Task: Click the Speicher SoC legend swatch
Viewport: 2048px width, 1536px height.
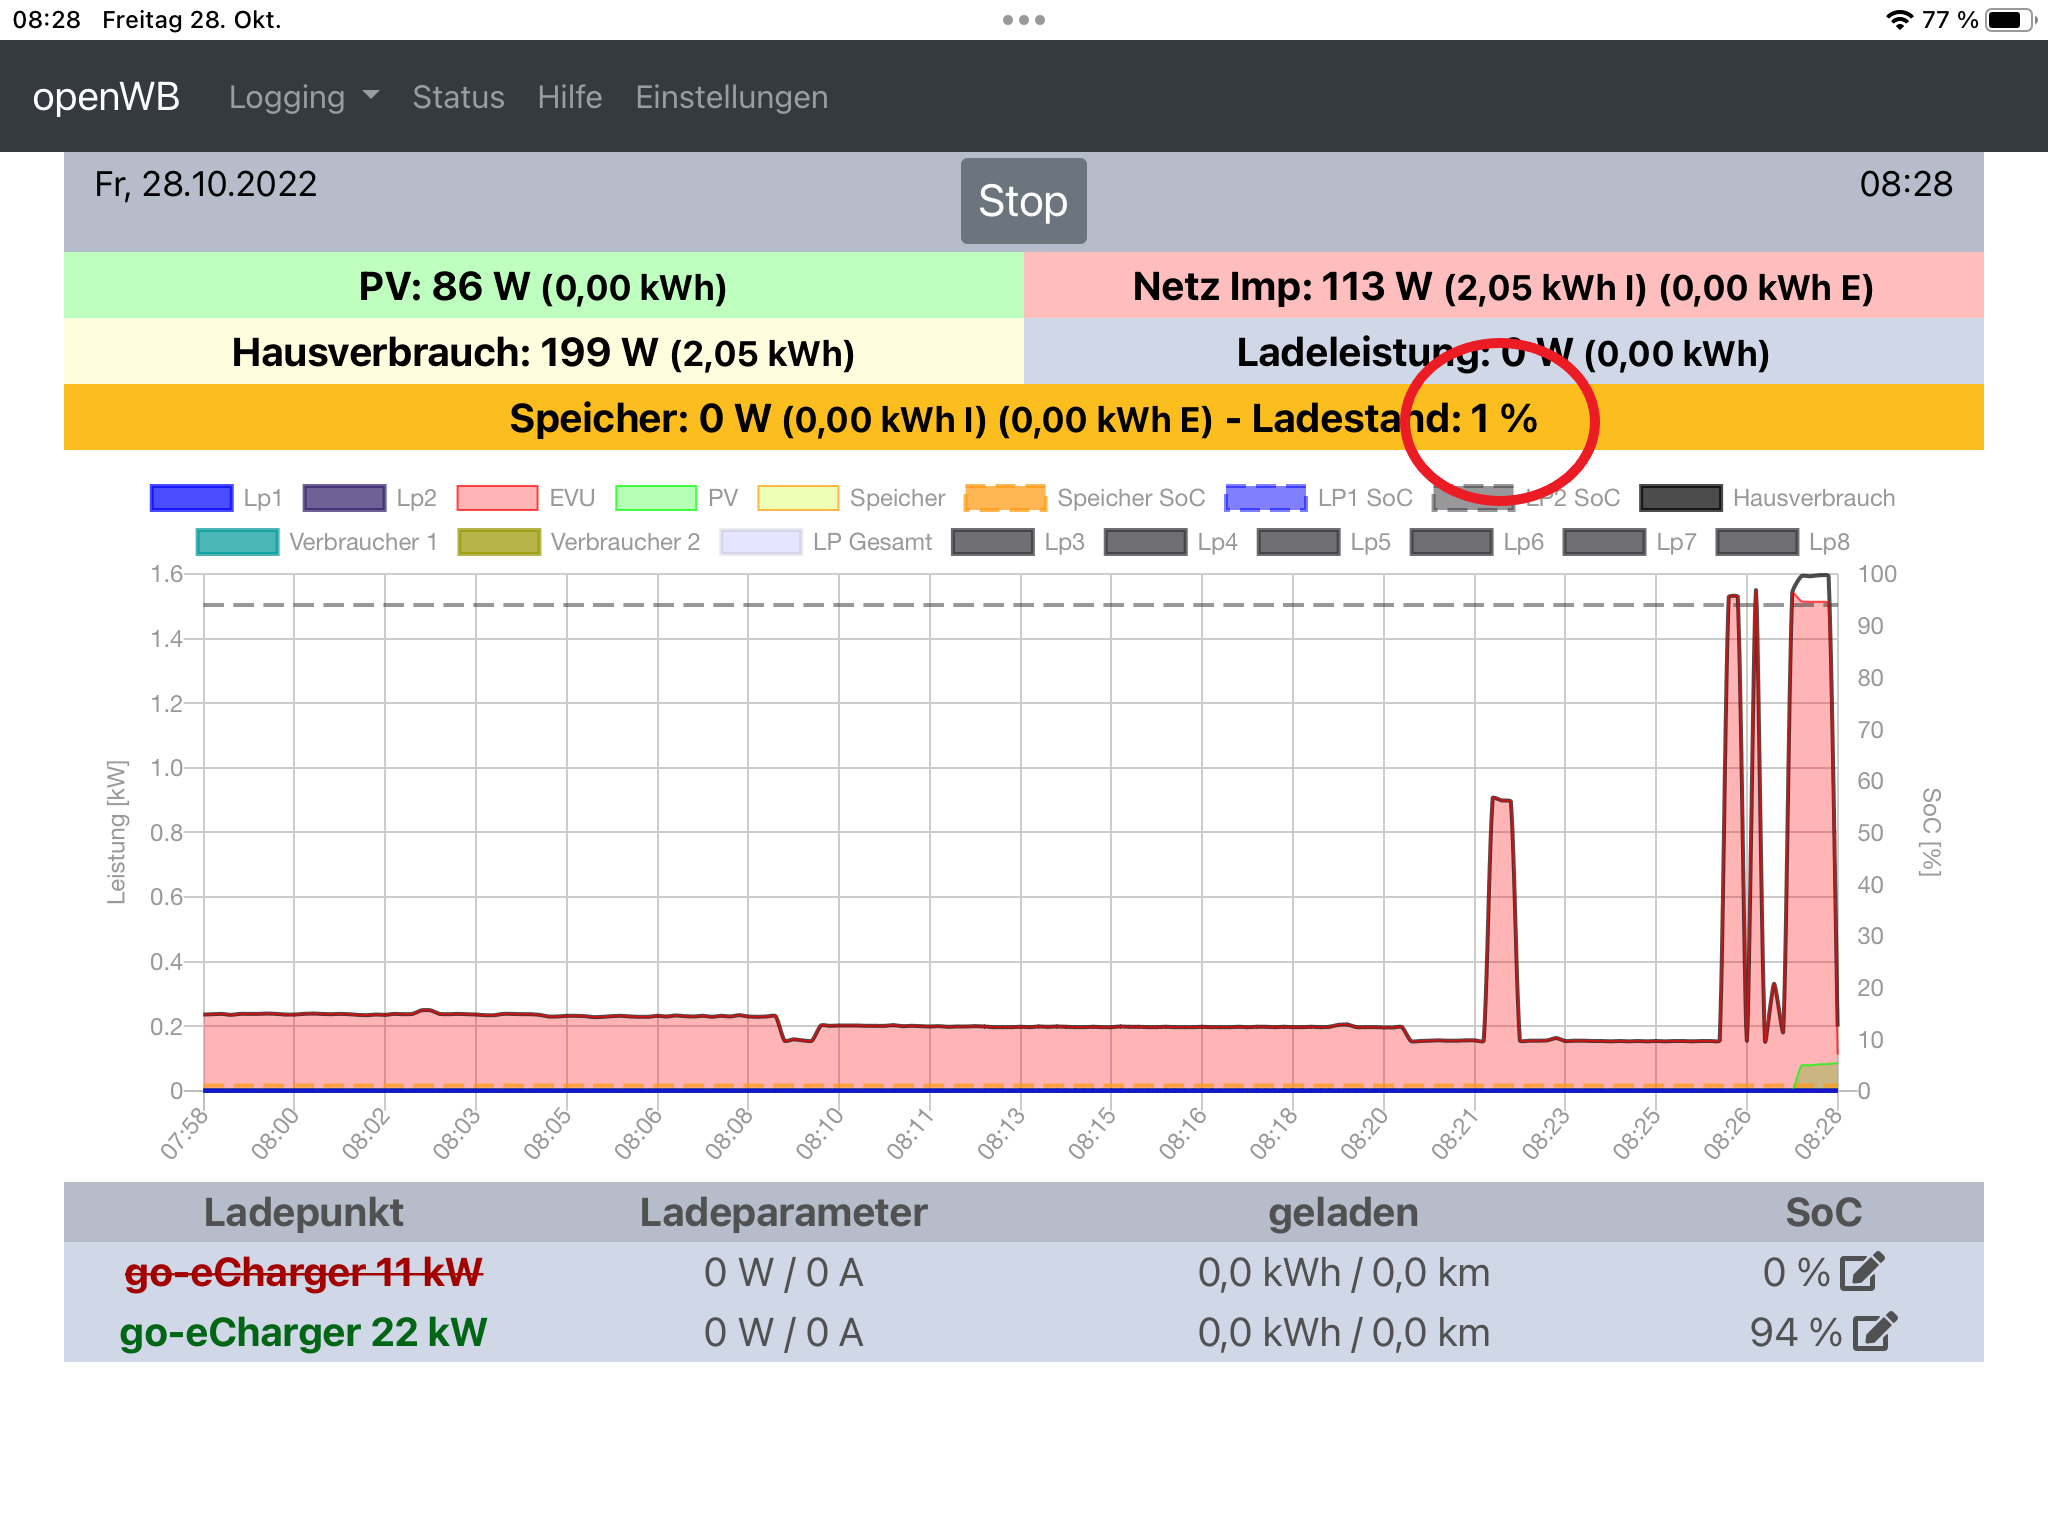Action: point(1005,498)
